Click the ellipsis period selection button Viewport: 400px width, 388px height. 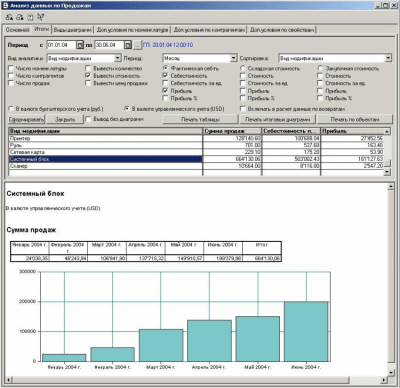click(x=137, y=45)
